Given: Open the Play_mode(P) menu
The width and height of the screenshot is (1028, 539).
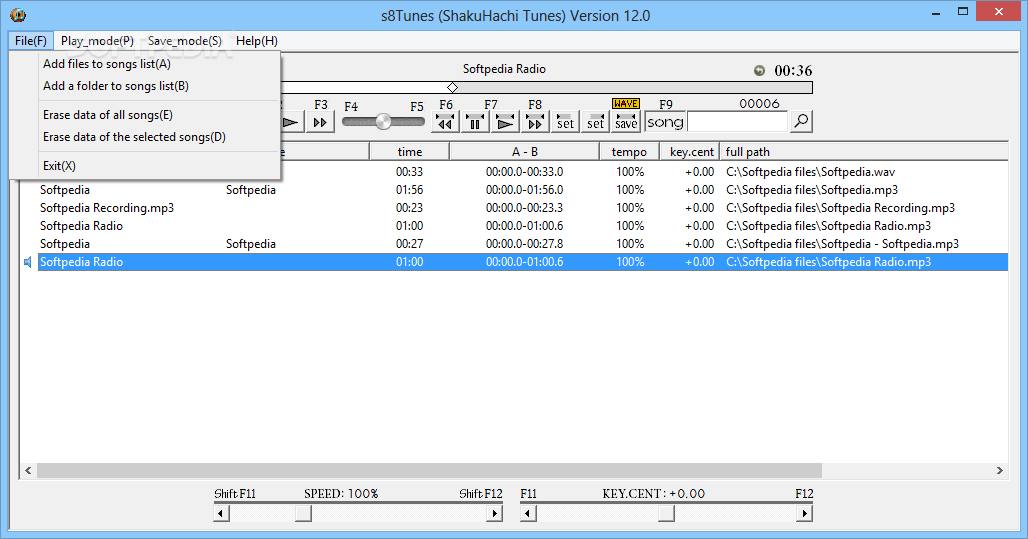Looking at the screenshot, I should click(97, 41).
